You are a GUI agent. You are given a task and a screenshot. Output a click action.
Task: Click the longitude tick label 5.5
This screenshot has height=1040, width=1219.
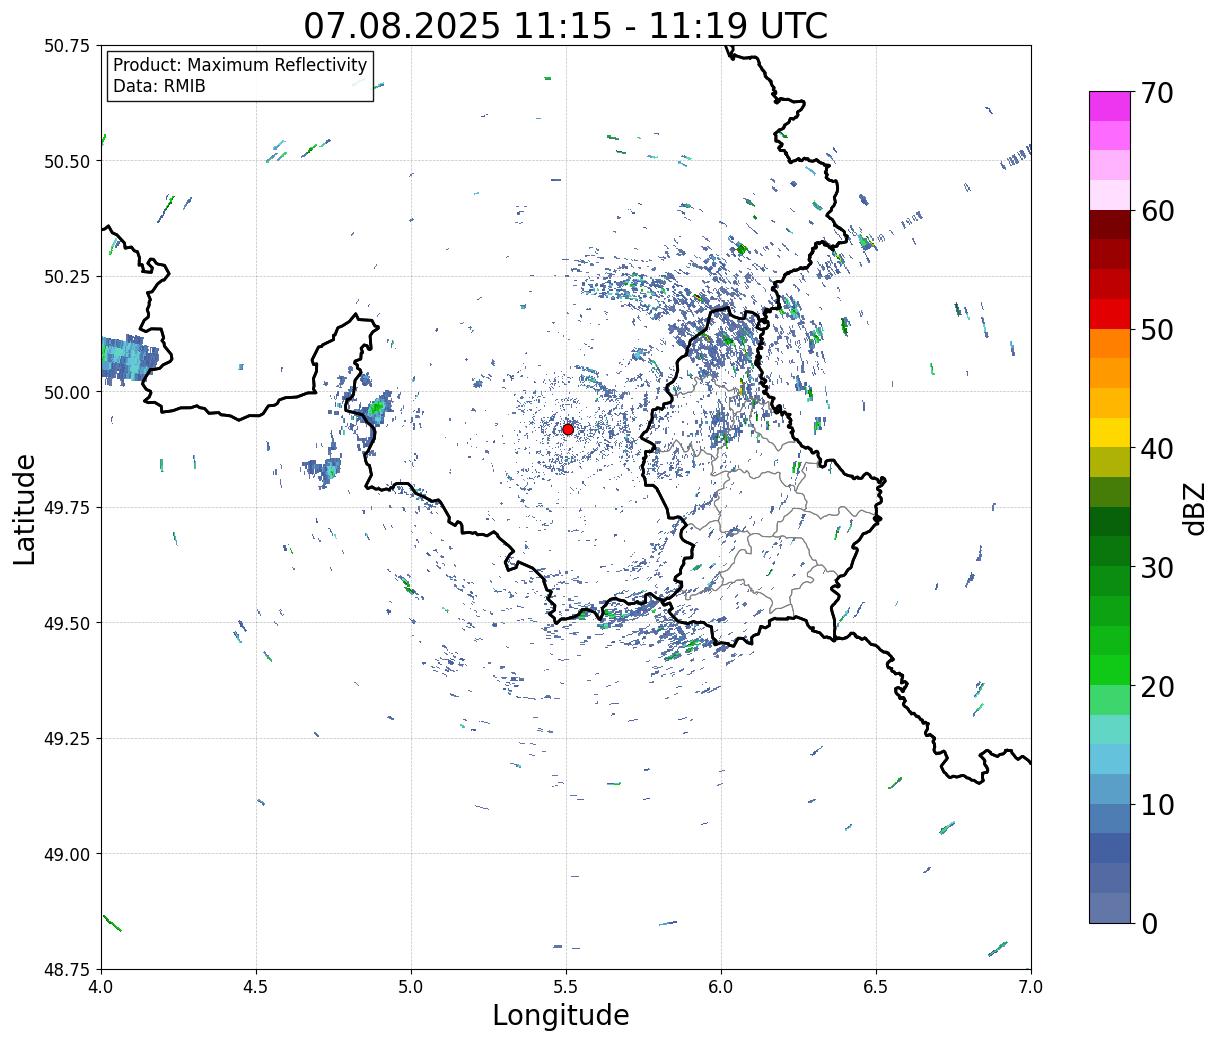point(566,987)
